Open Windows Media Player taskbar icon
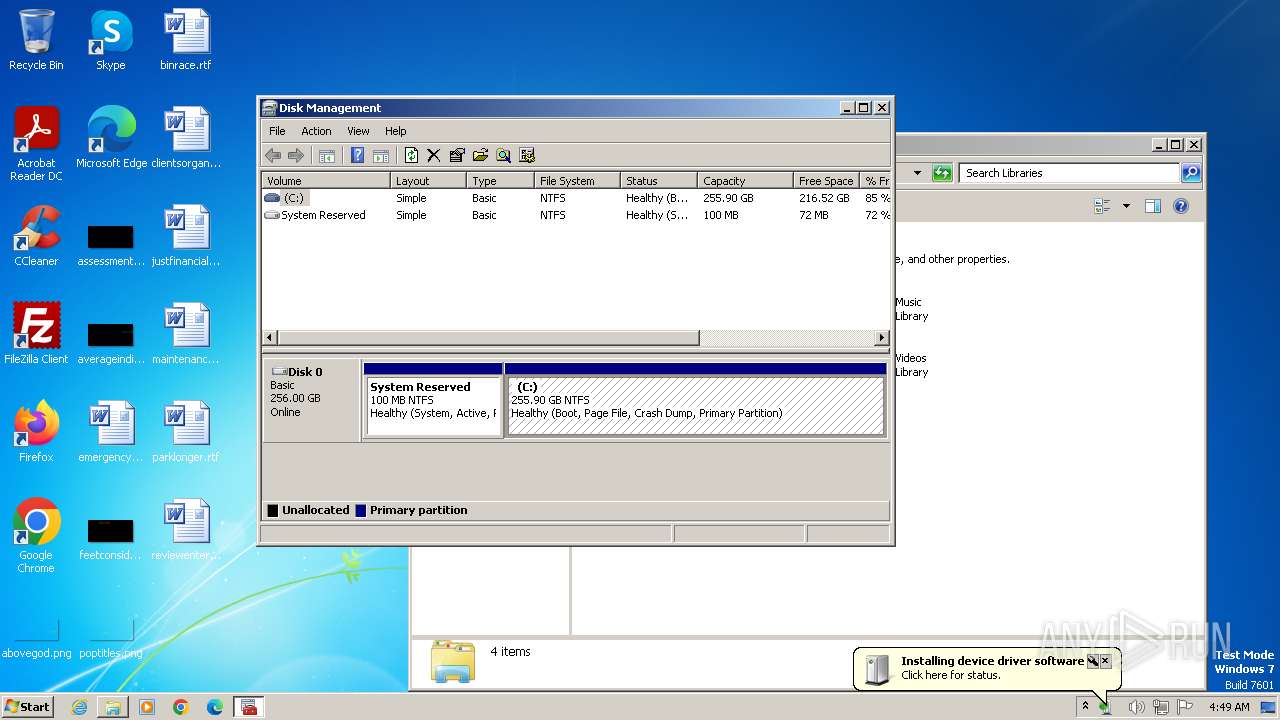 tap(147, 707)
